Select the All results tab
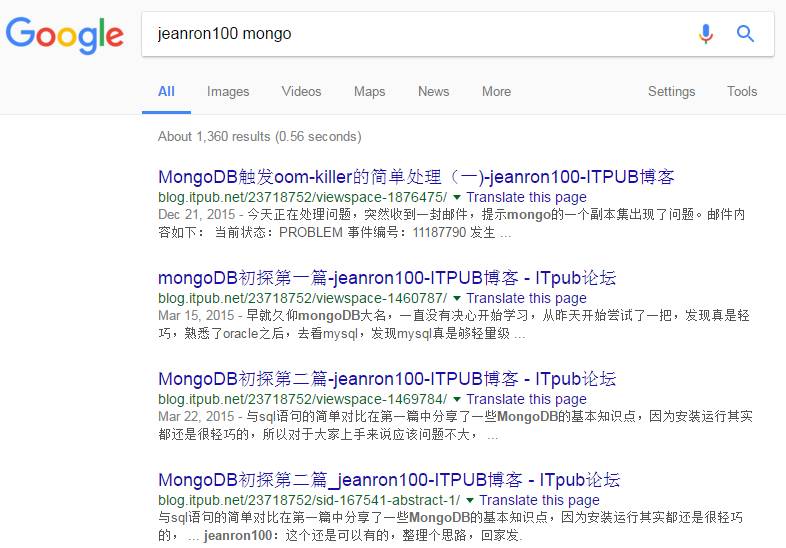This screenshot has height=548, width=786. 166,92
